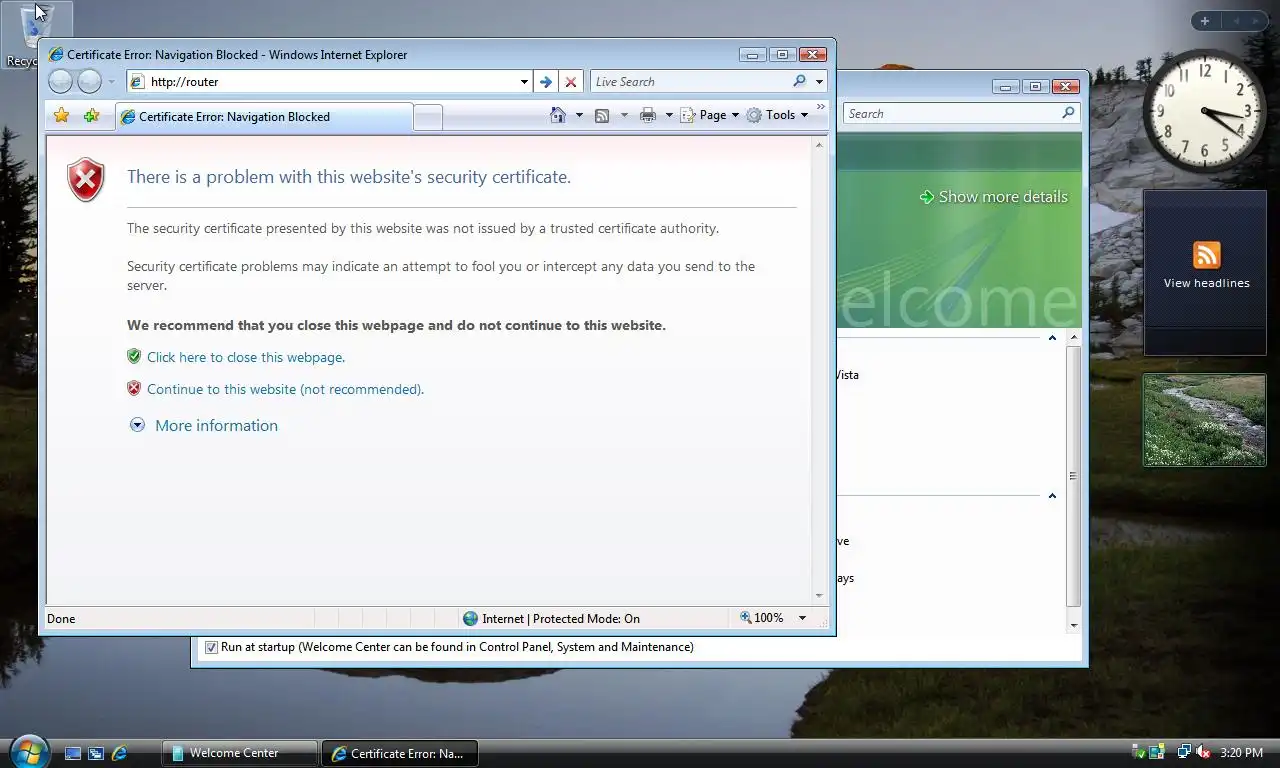The image size is (1280, 768).
Task: Open the zoom level dropdown arrow
Action: coord(802,618)
